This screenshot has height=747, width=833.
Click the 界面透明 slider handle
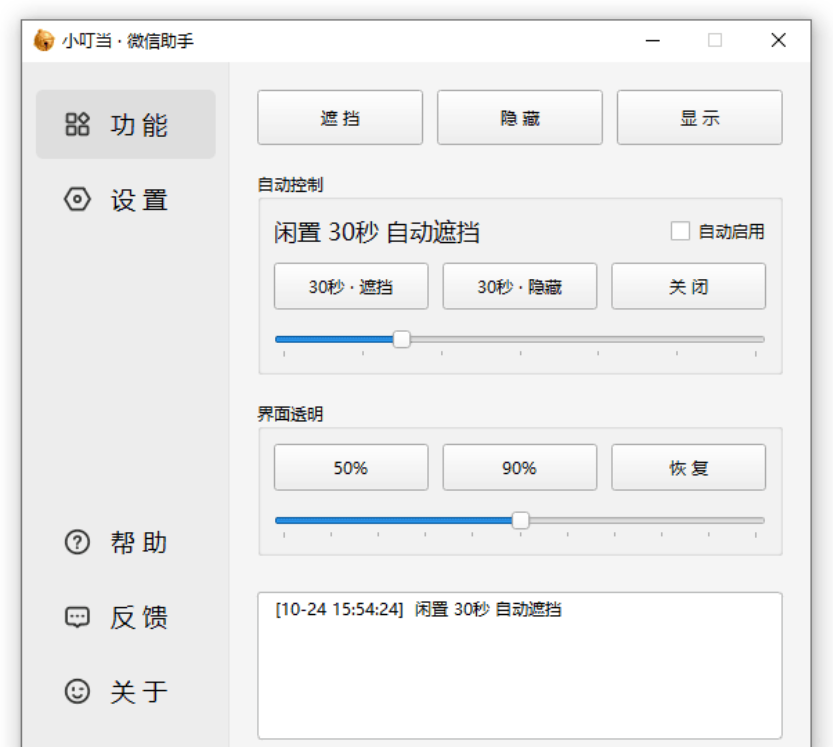click(x=520, y=520)
